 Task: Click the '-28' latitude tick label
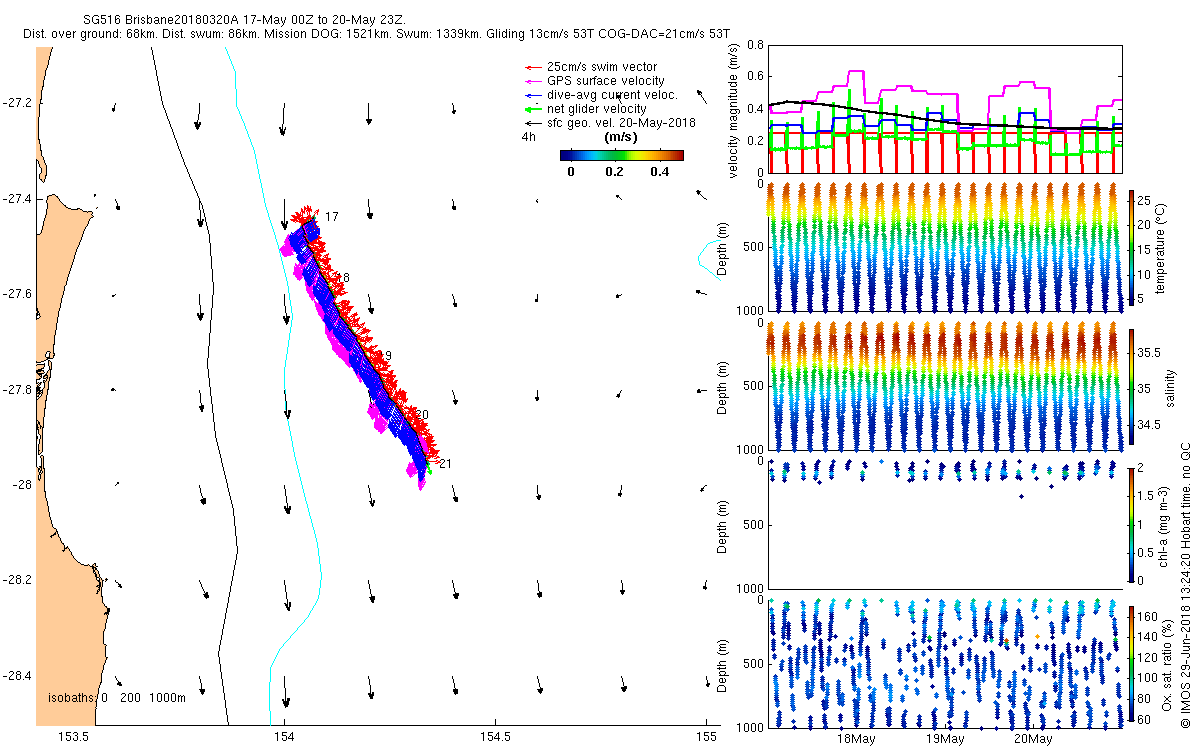coord(20,485)
